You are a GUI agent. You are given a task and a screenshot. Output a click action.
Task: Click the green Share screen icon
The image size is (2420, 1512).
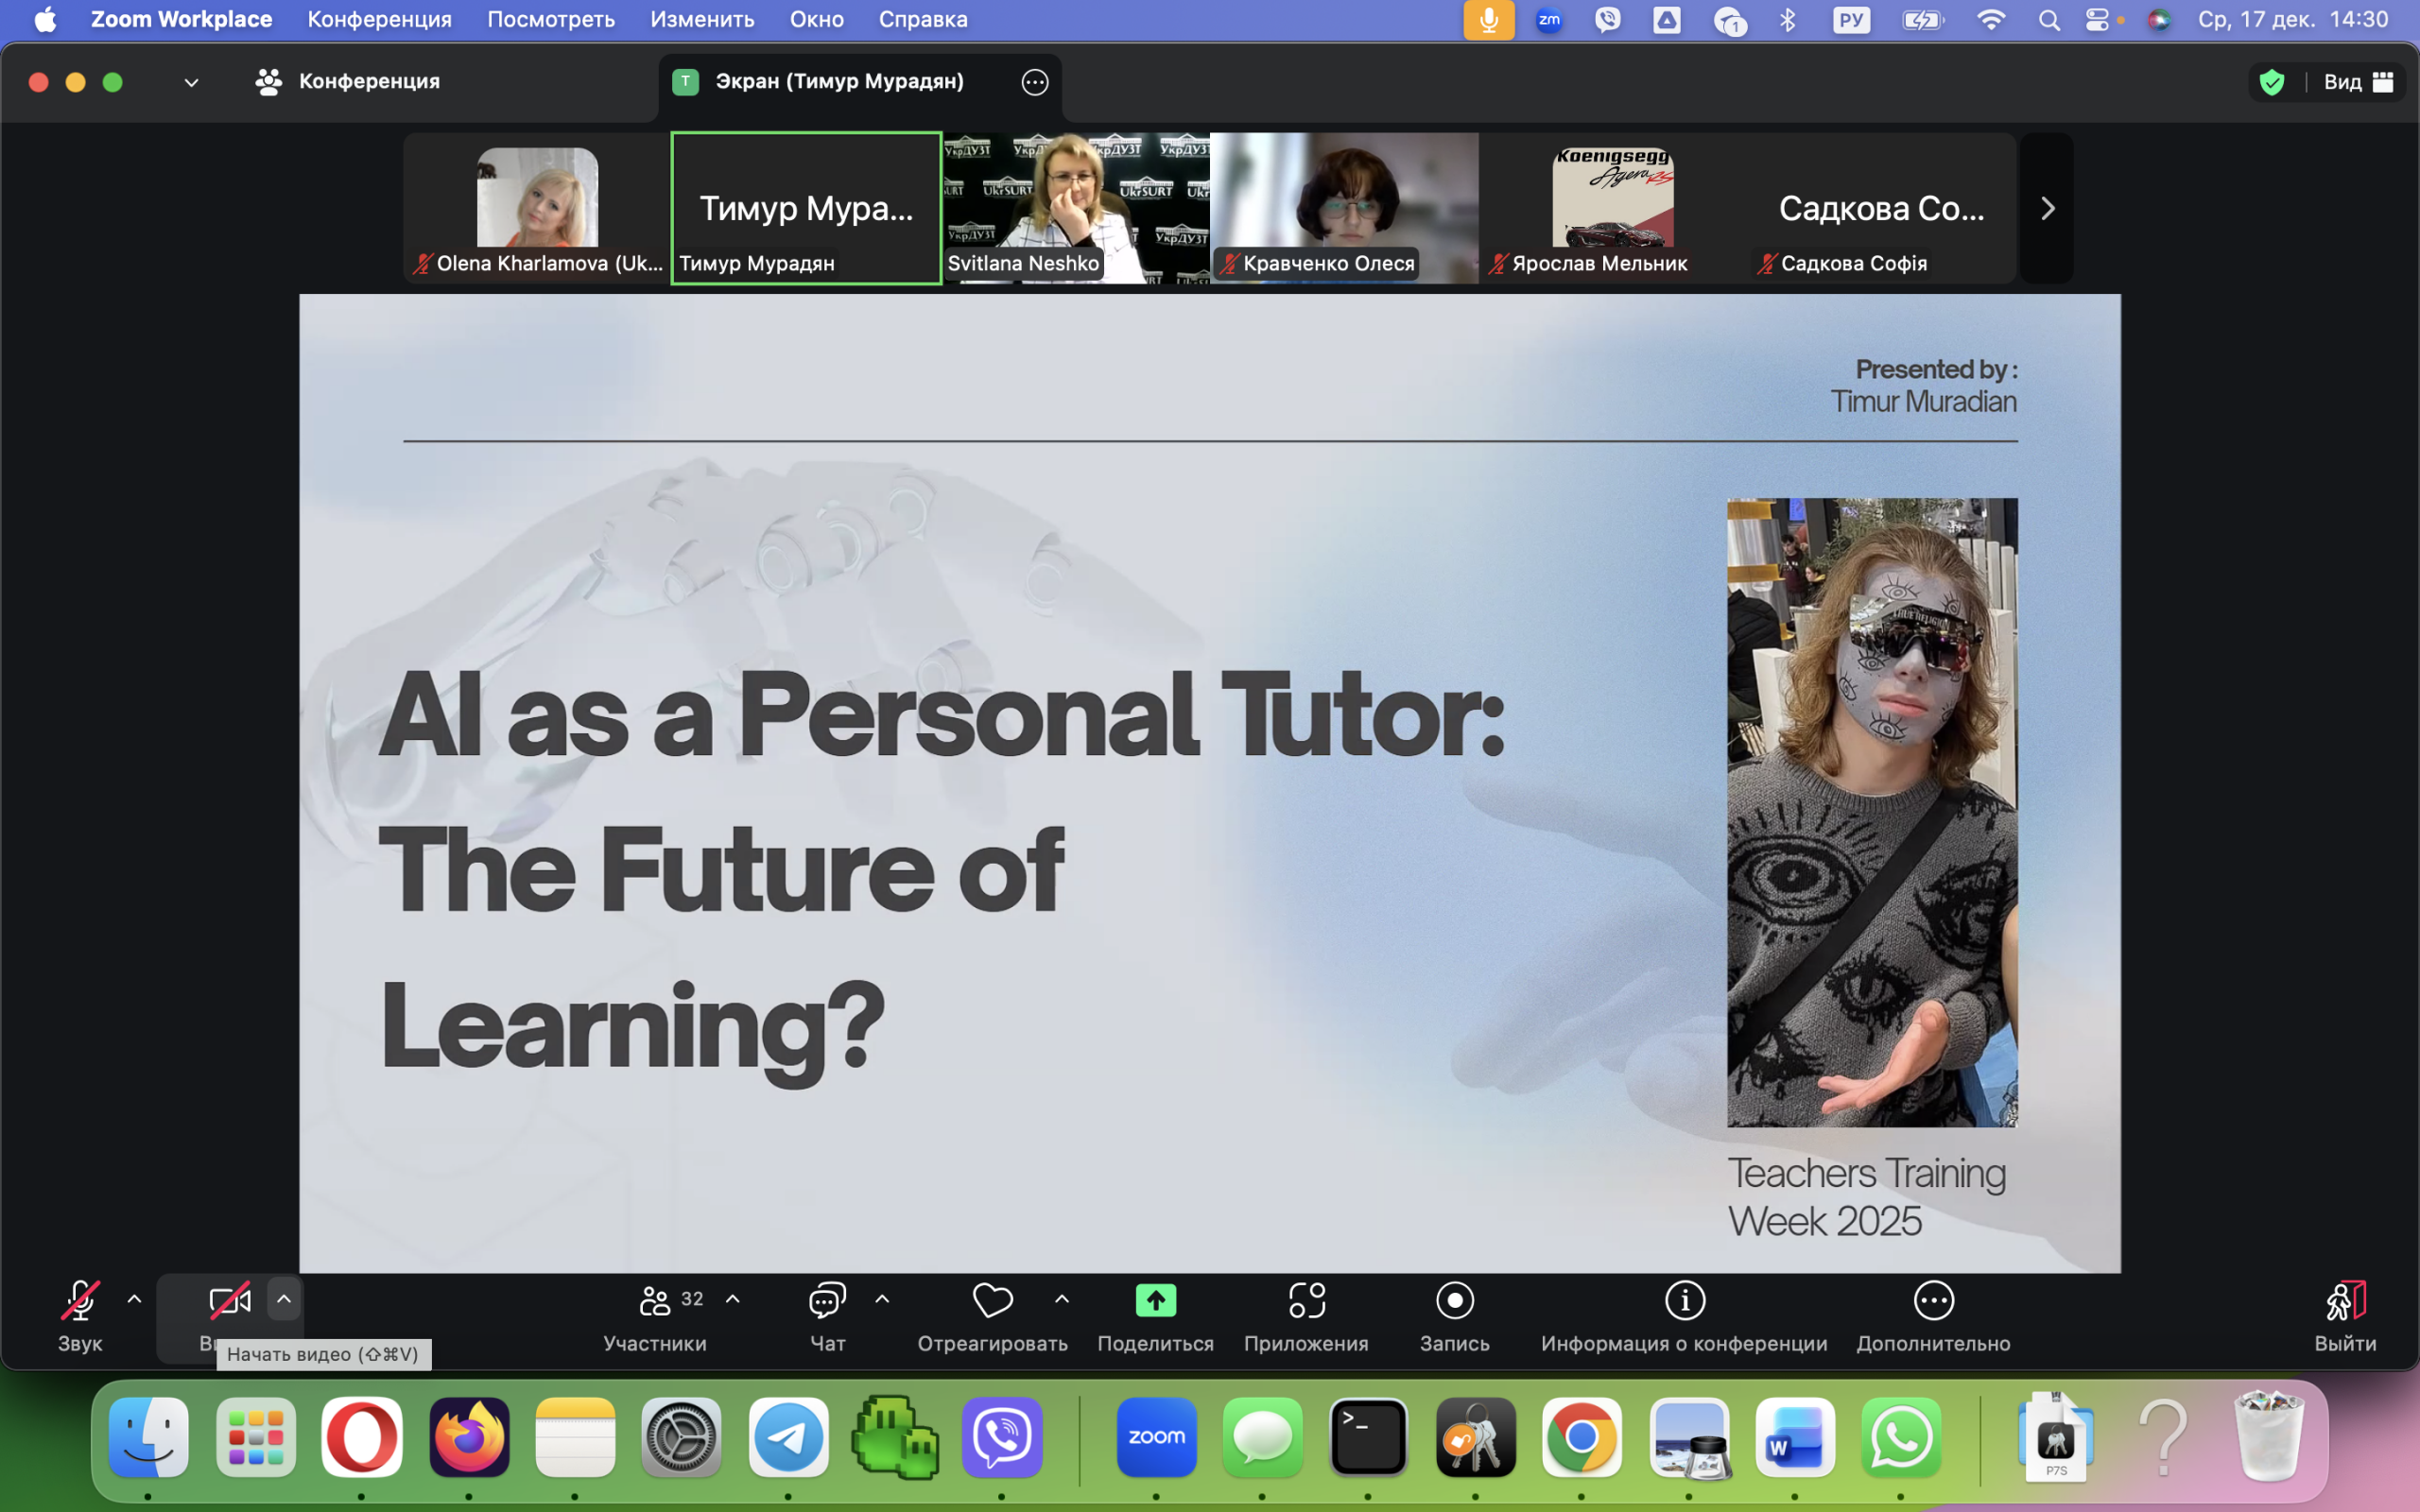click(x=1155, y=1300)
